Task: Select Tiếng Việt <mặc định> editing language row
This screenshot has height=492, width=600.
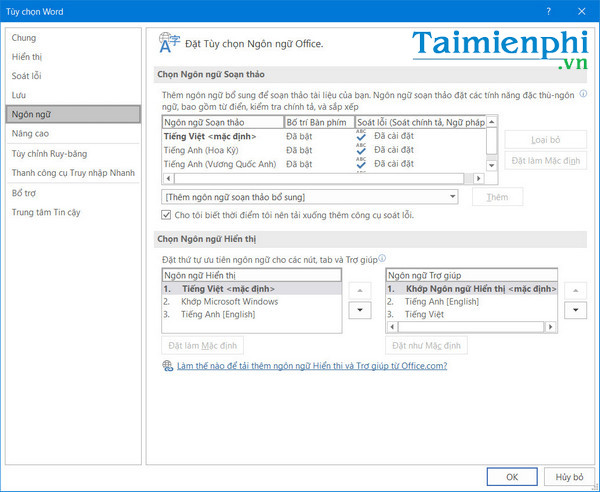Action: (324, 136)
